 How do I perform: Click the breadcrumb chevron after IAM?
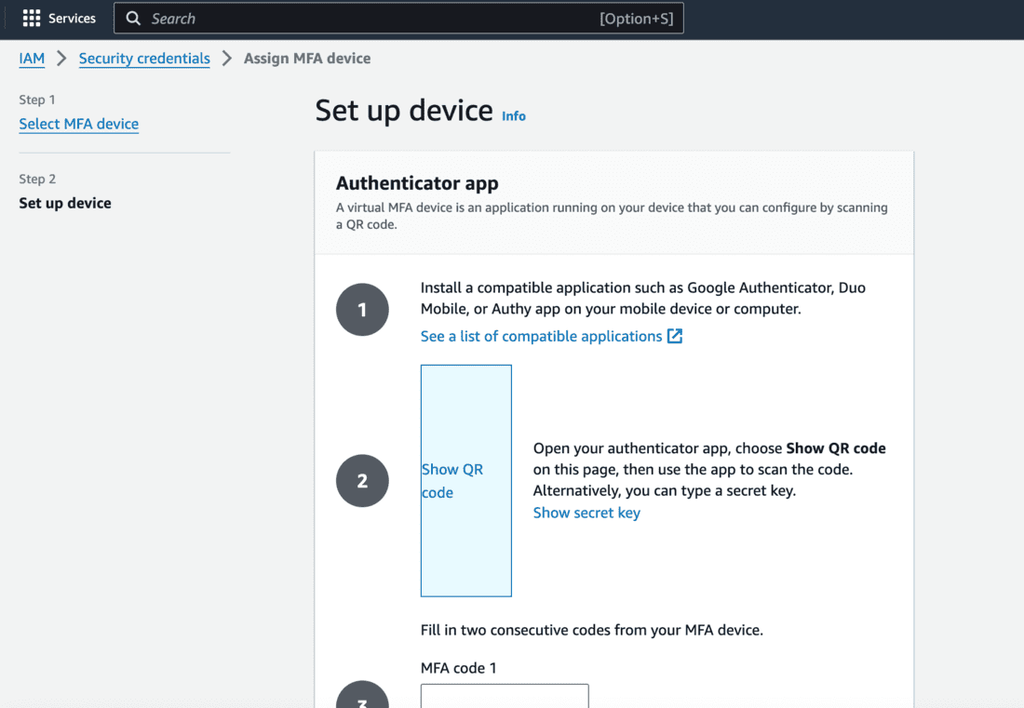(61, 58)
